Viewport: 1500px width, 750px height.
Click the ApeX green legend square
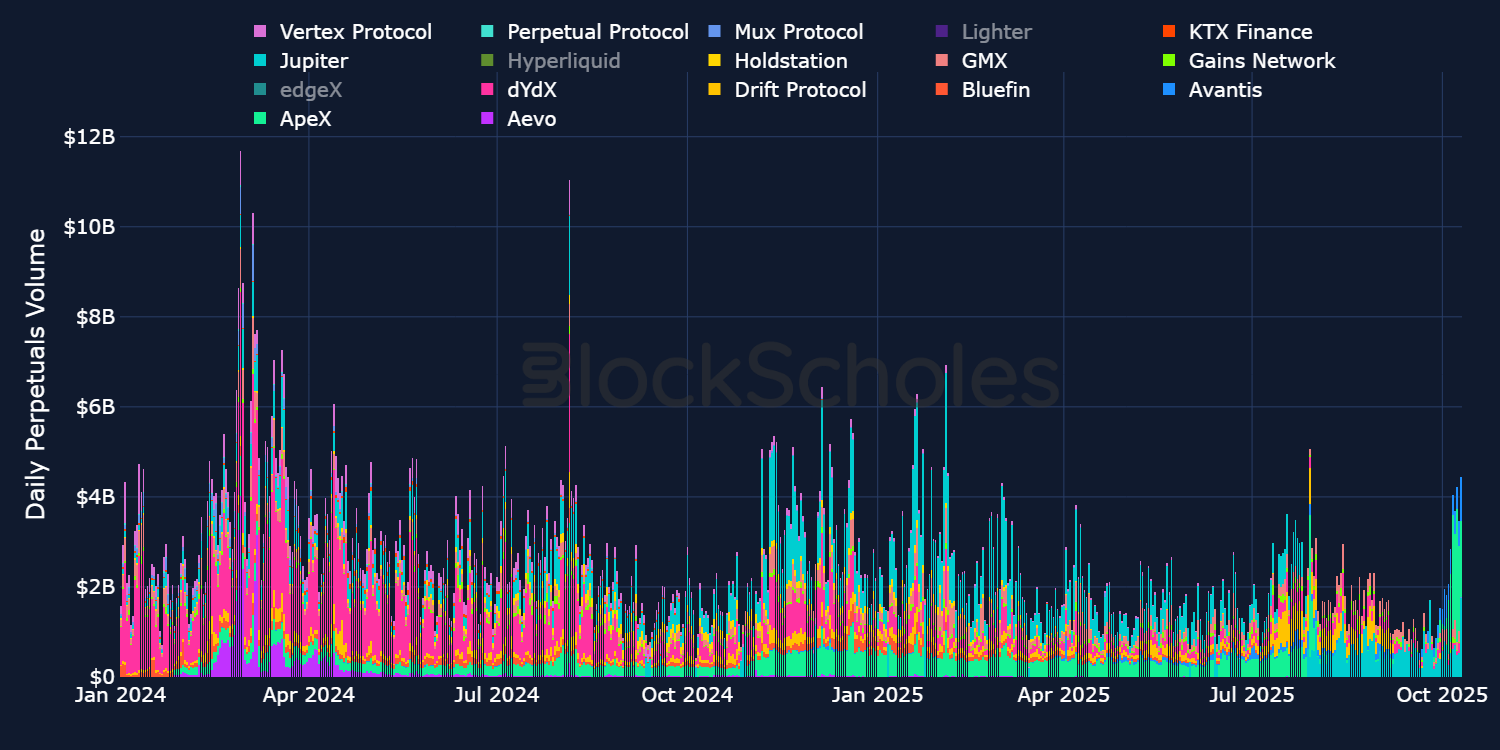258,118
